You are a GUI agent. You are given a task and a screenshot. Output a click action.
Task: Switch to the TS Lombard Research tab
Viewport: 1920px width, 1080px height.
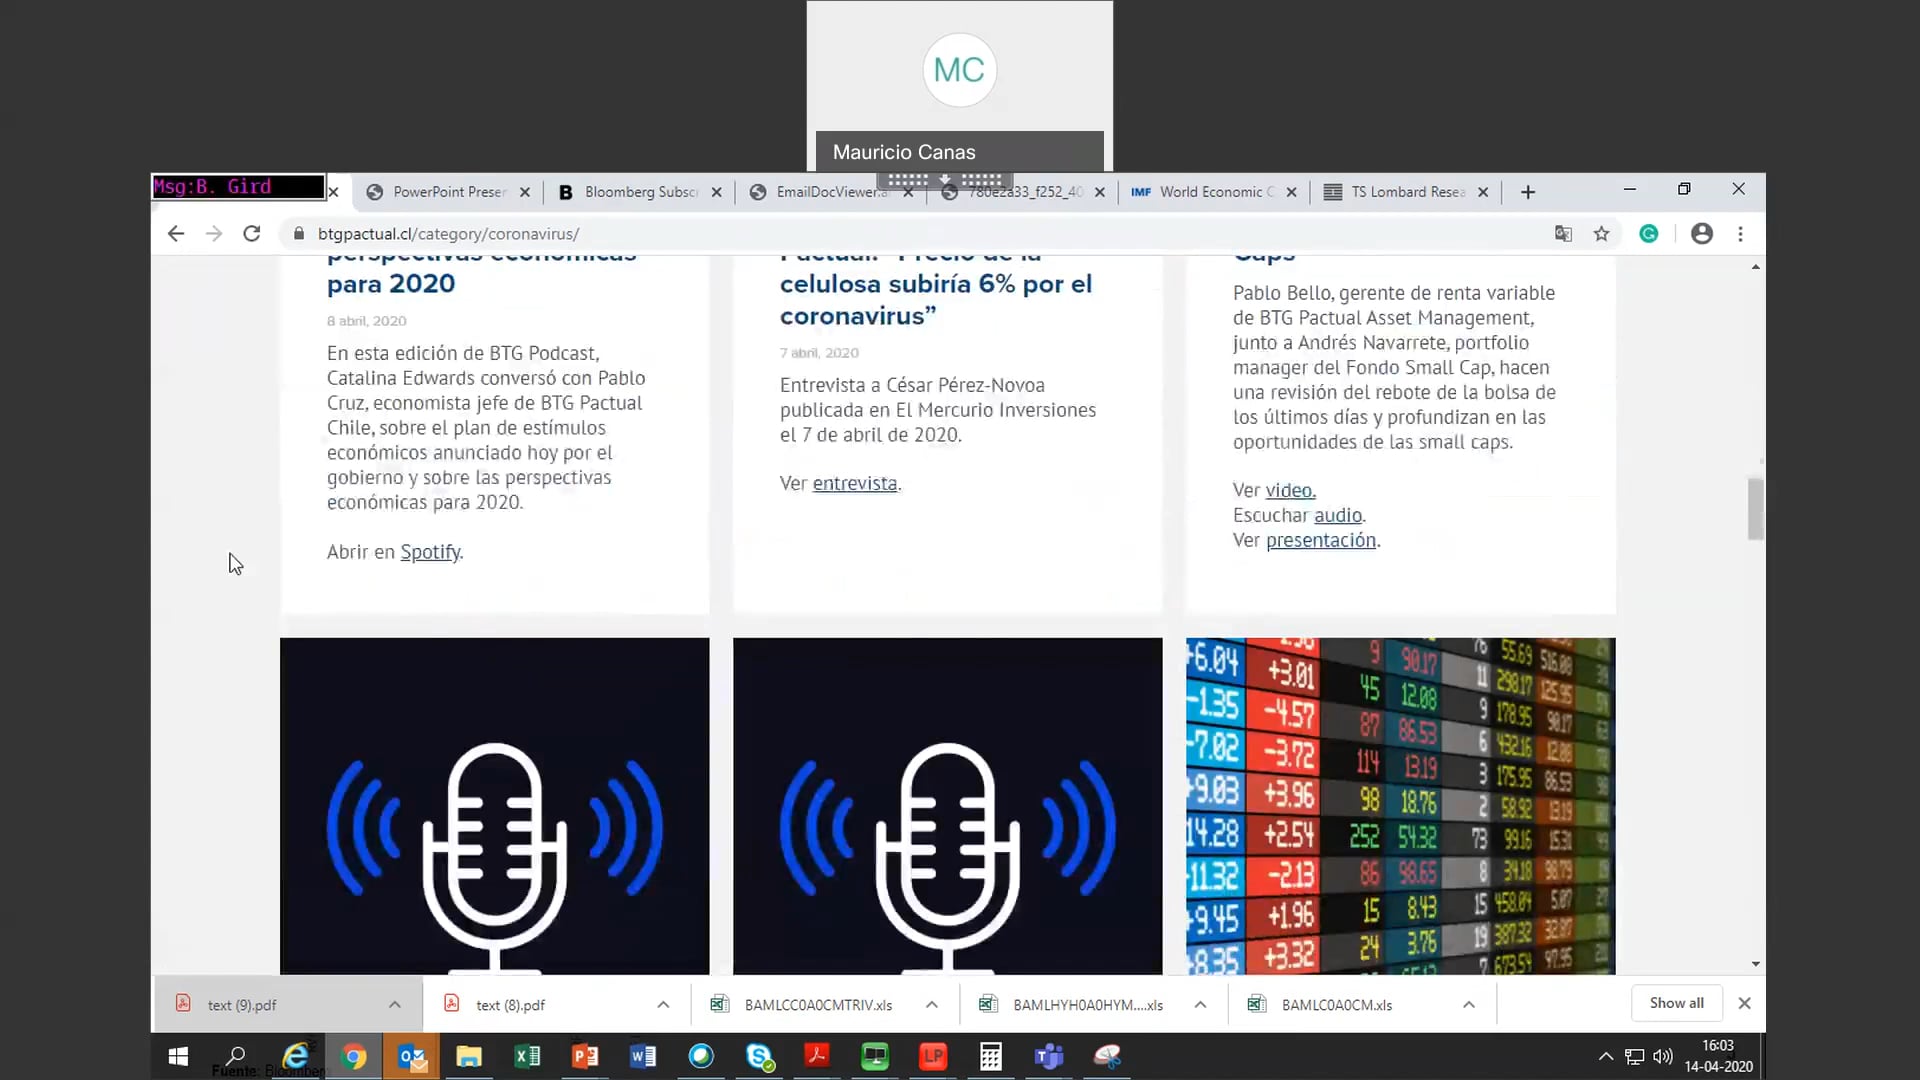[x=1406, y=192]
